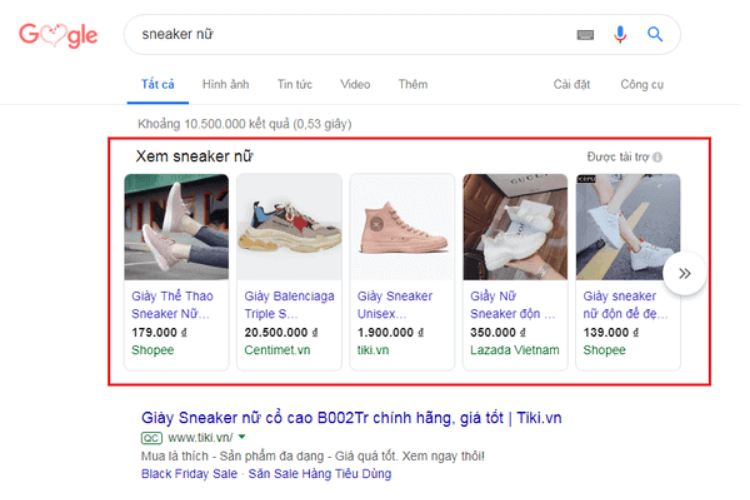
Task: Click the 1.900.000 đ price
Action: (390, 333)
